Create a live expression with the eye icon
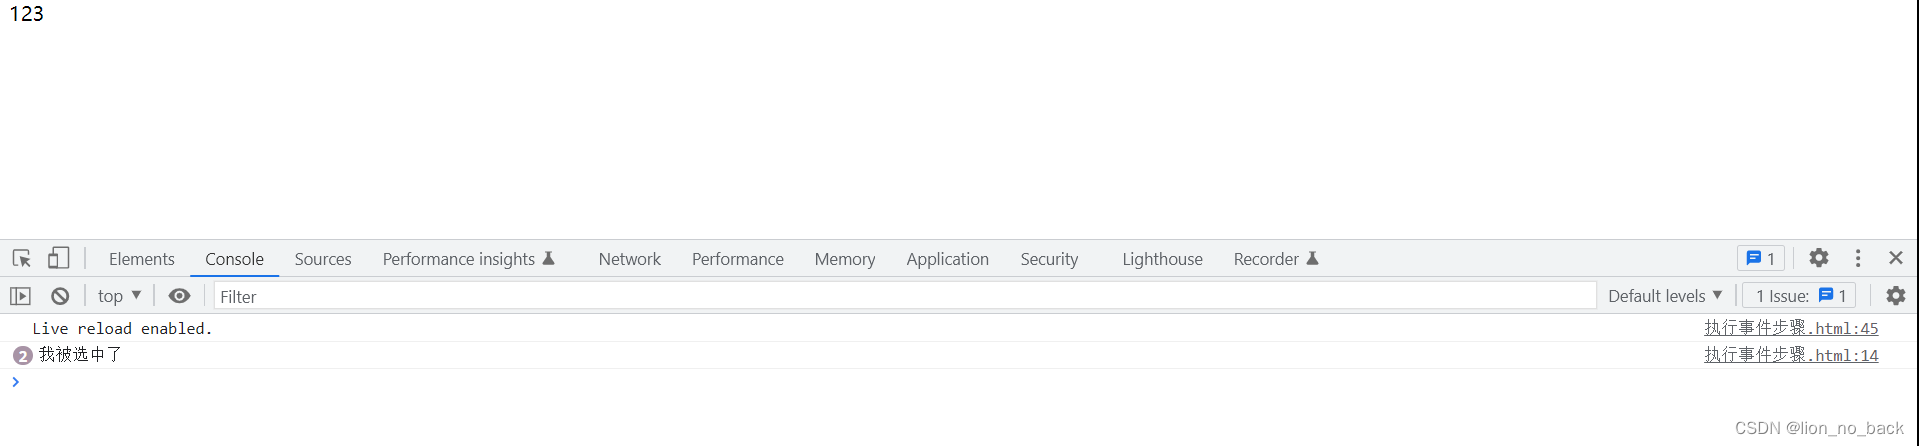Image resolution: width=1919 pixels, height=446 pixels. tap(179, 296)
